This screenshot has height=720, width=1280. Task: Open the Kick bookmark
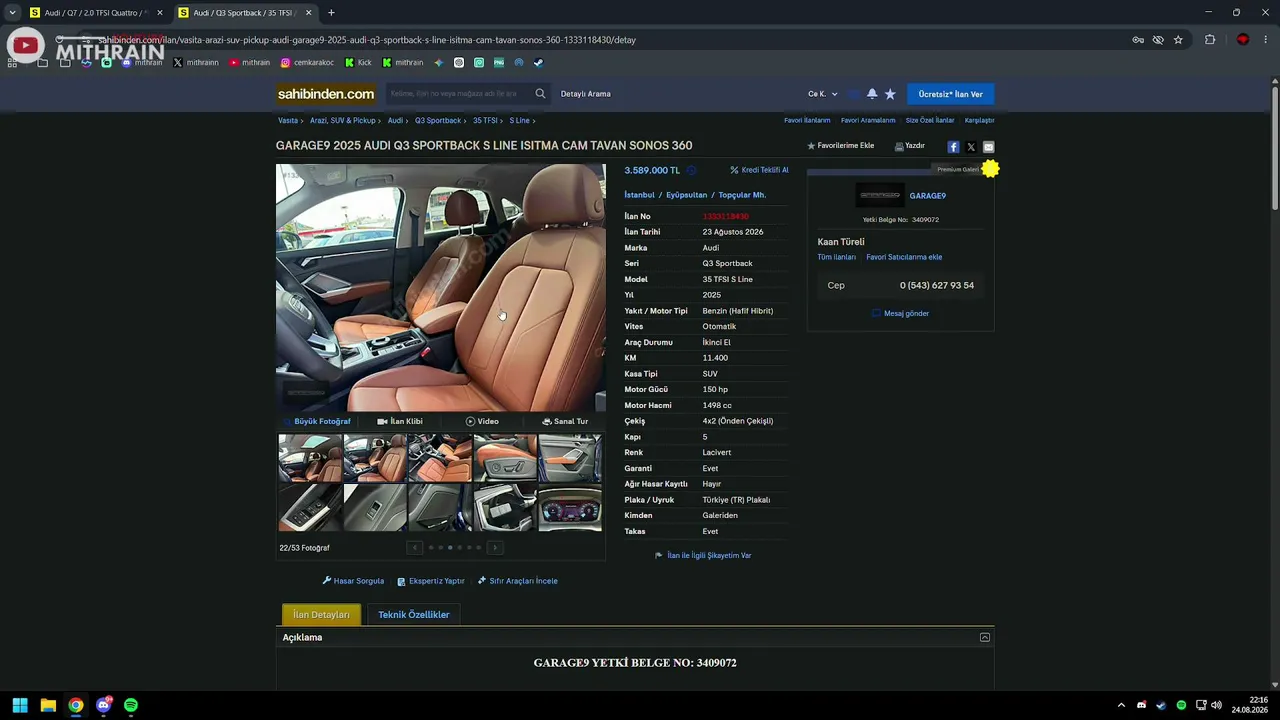tap(358, 63)
